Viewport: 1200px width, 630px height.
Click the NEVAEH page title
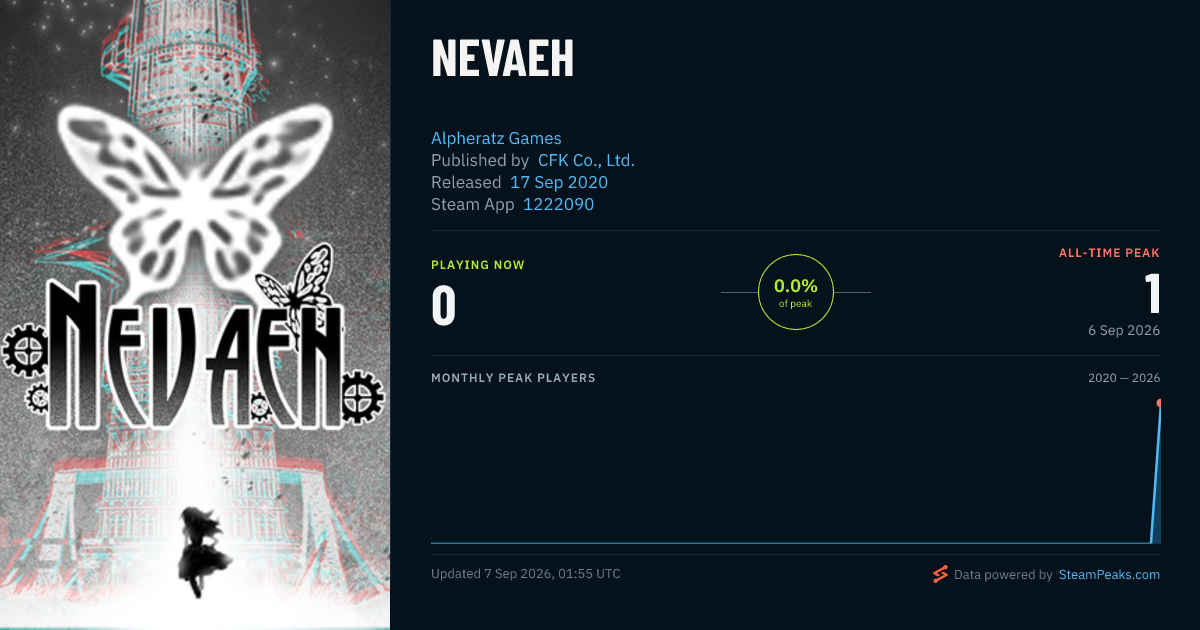(503, 59)
